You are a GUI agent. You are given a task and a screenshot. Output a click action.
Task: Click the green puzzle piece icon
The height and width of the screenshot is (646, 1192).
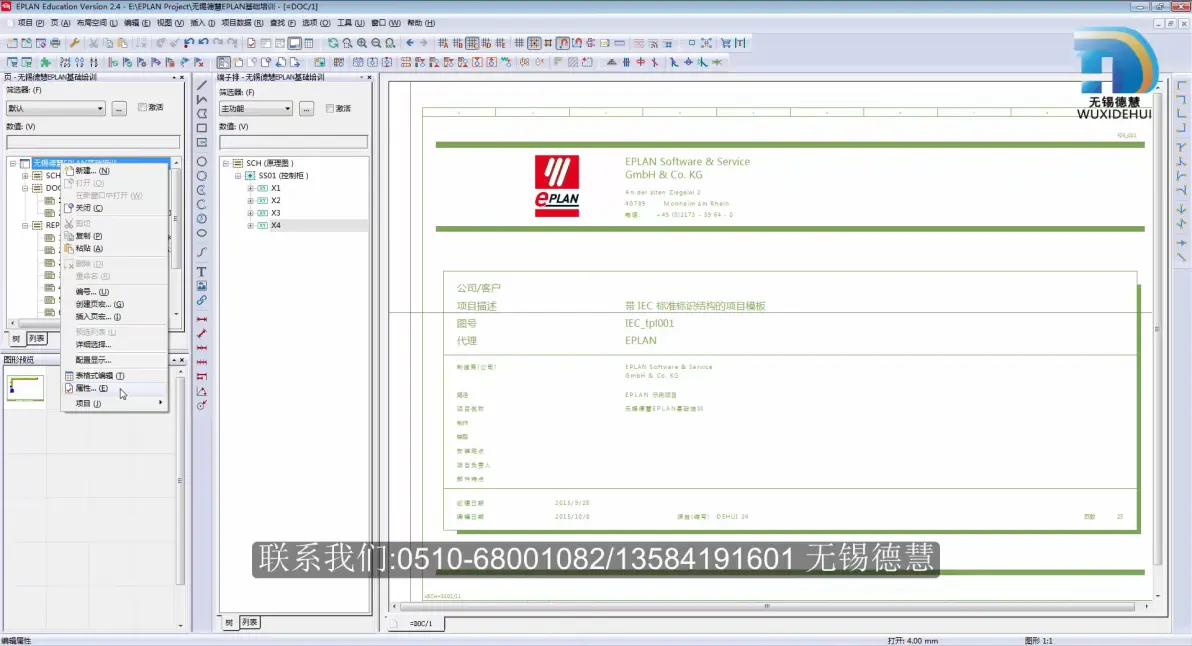(x=46, y=62)
